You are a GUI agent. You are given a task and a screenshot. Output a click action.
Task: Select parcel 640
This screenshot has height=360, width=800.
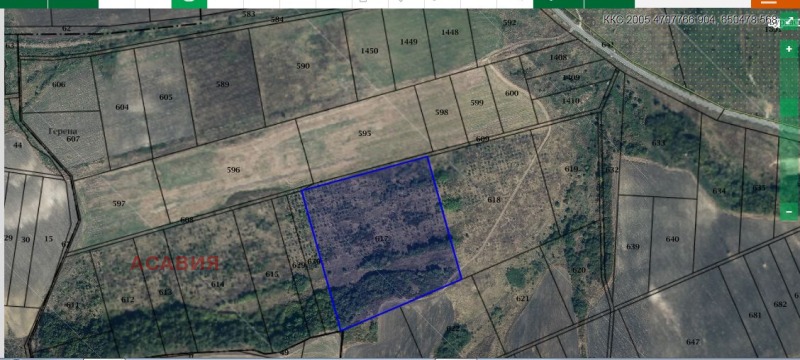672,239
